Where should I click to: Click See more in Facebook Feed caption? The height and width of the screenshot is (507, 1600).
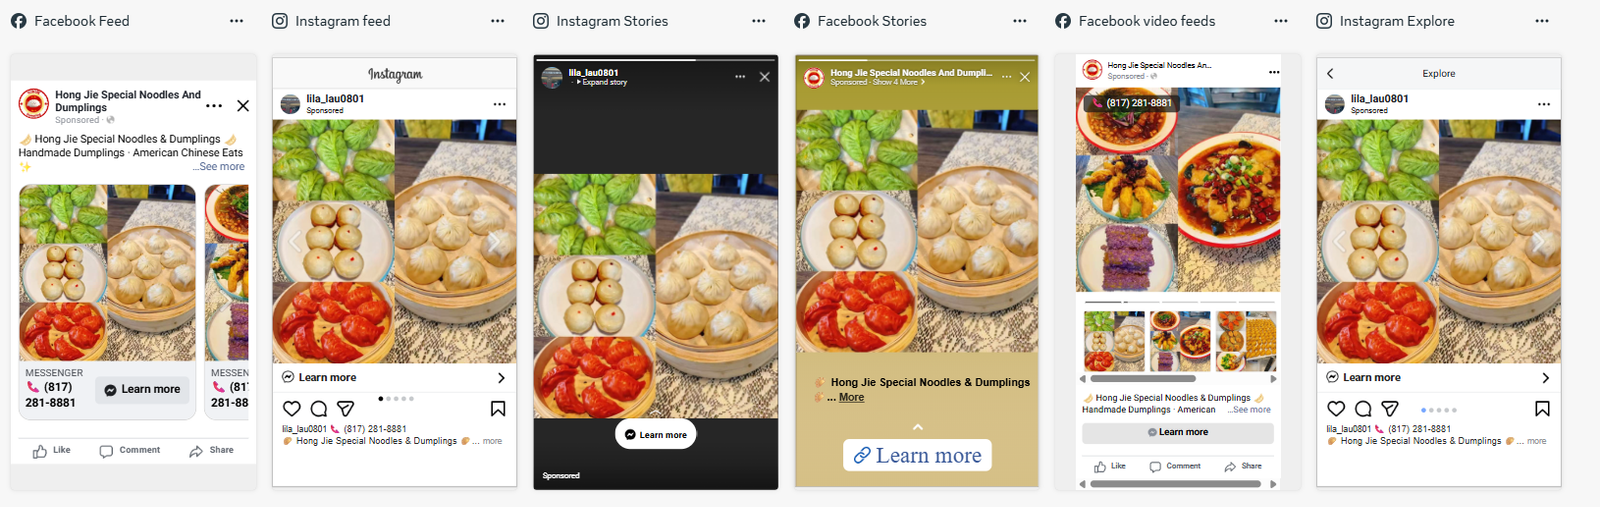pos(220,167)
